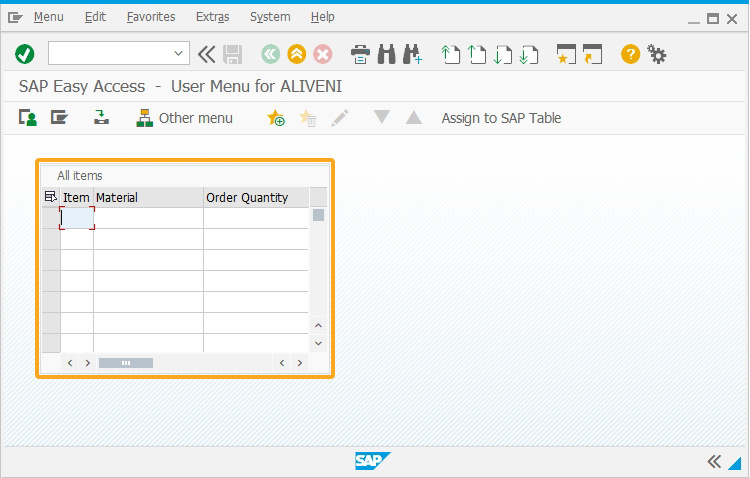Click the blue triangle in status bar
Viewport: 750px width, 478px height.
pyautogui.click(x=735, y=463)
